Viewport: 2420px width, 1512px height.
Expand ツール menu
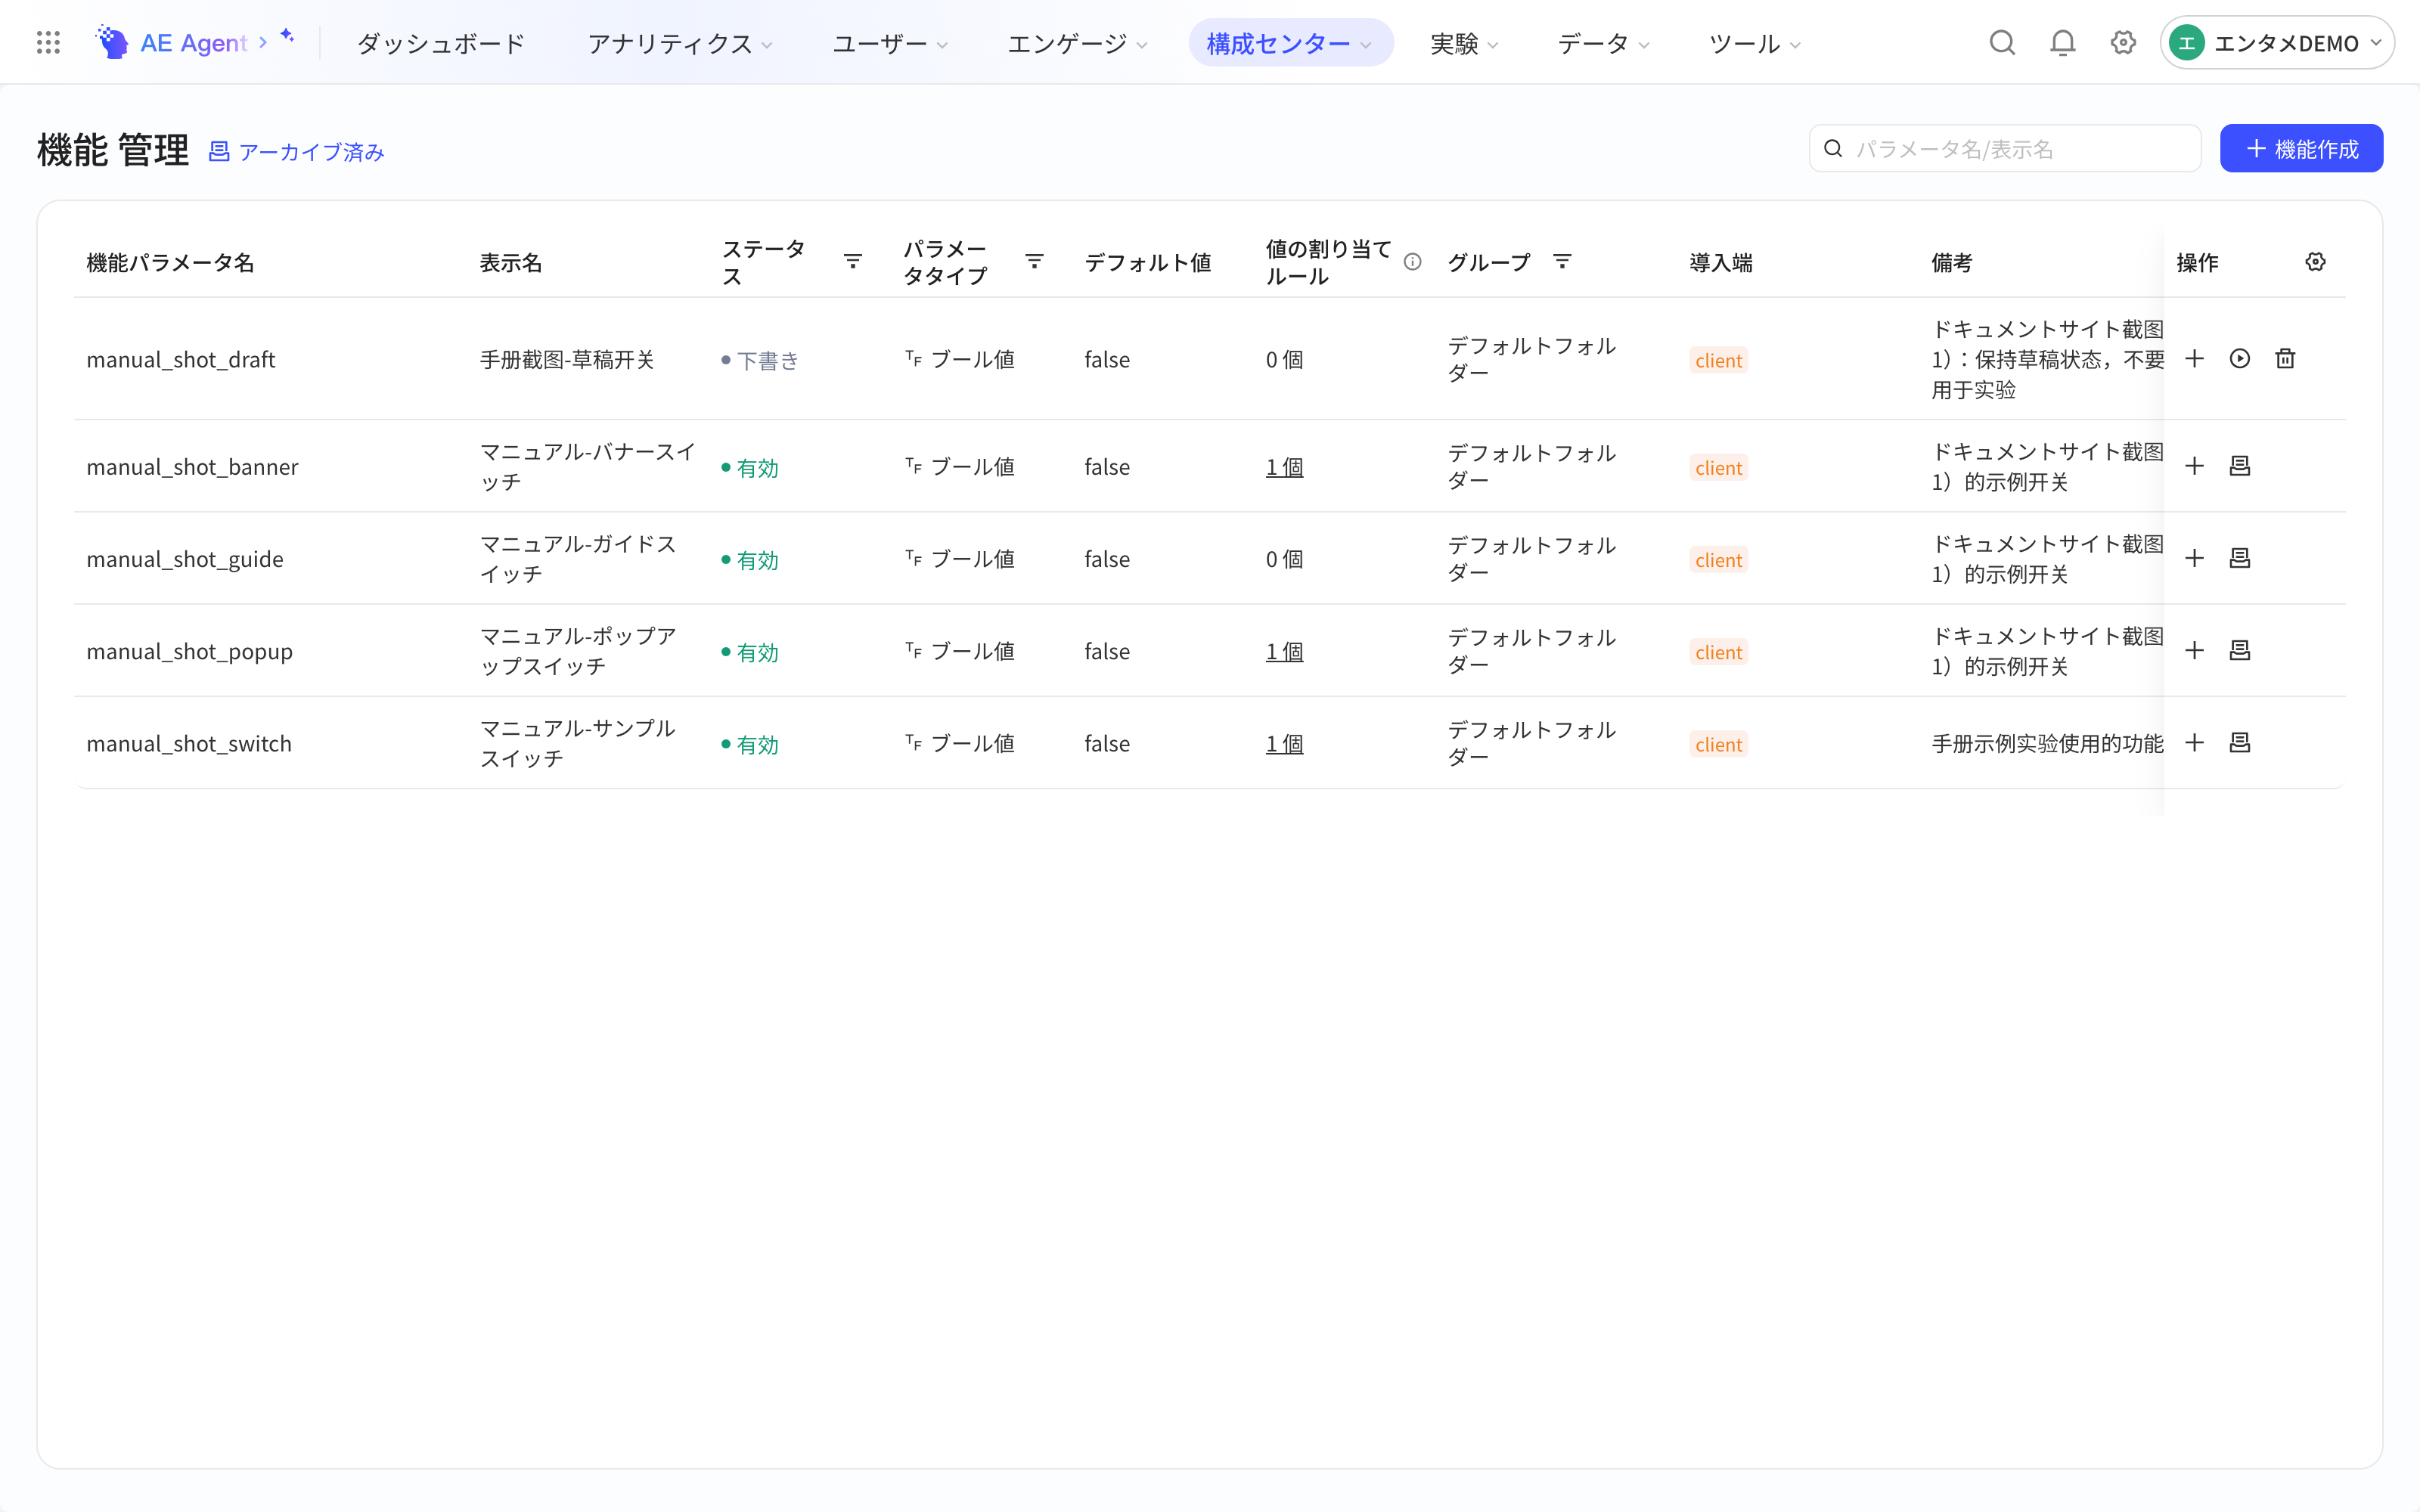[x=1755, y=44]
